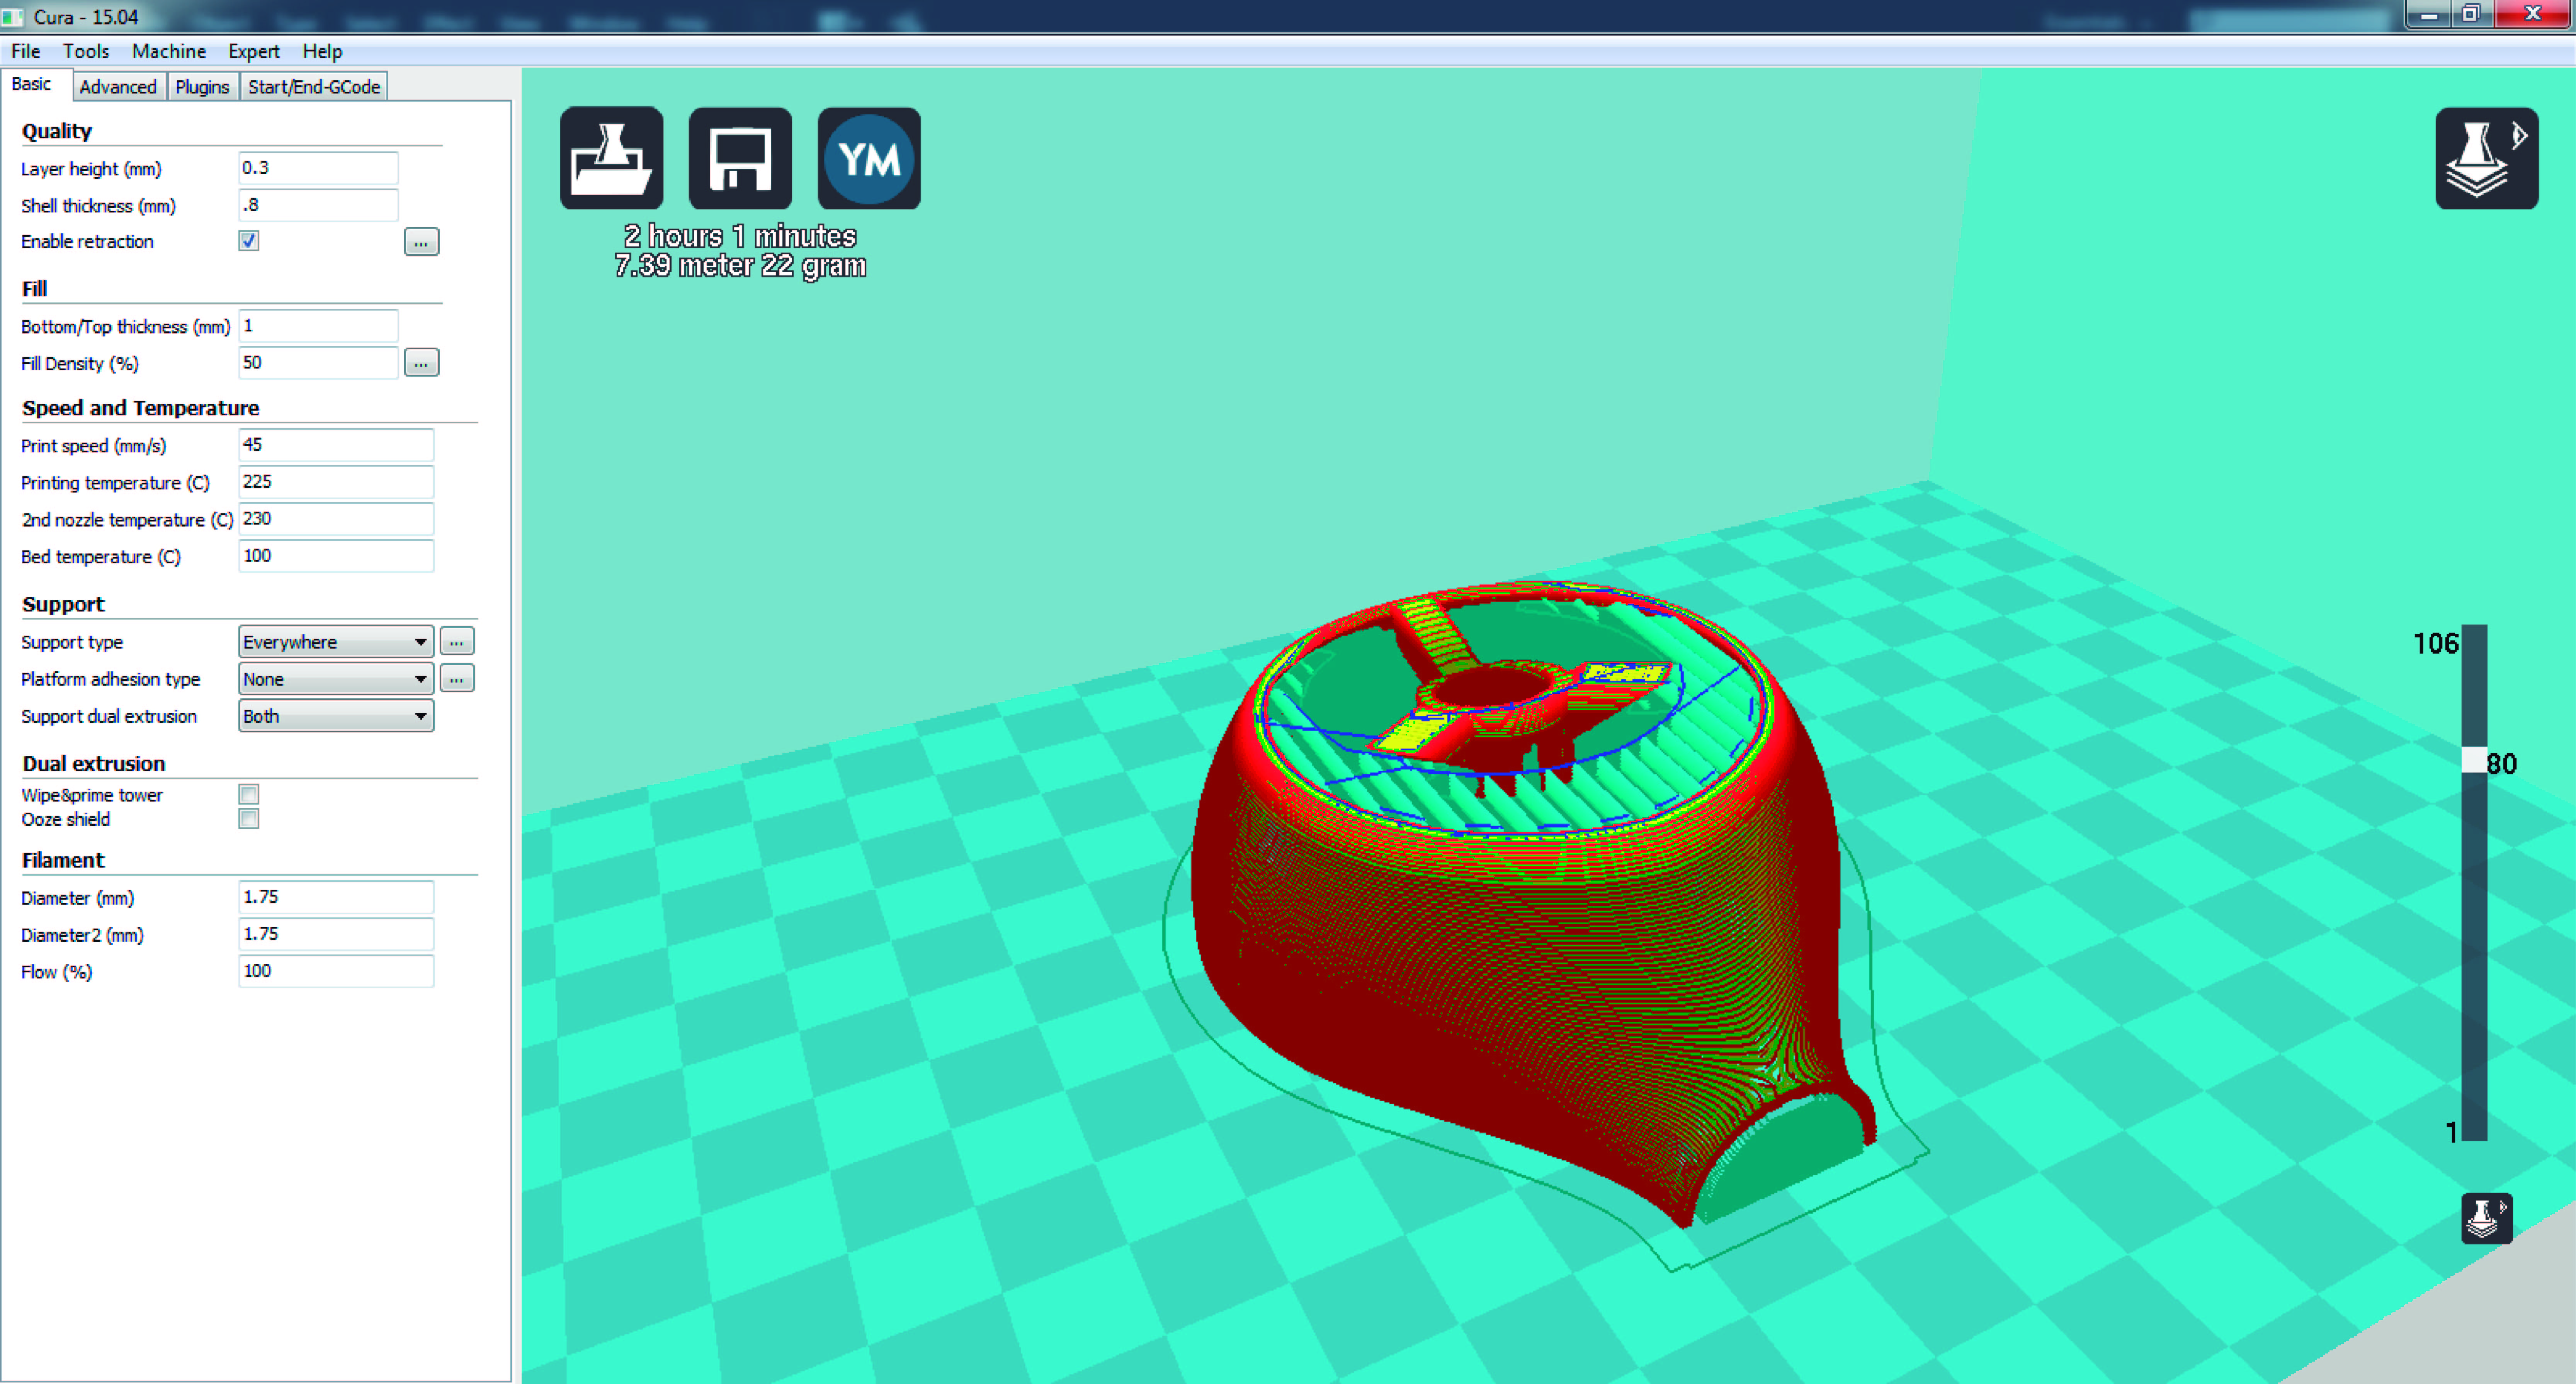
Task: Enable the Wipe&prime tower checkbox
Action: [x=249, y=794]
